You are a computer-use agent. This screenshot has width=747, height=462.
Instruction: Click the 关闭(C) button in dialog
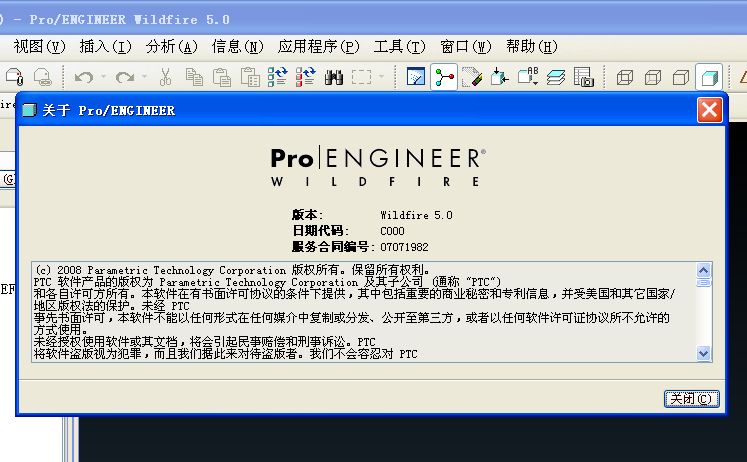(x=691, y=399)
